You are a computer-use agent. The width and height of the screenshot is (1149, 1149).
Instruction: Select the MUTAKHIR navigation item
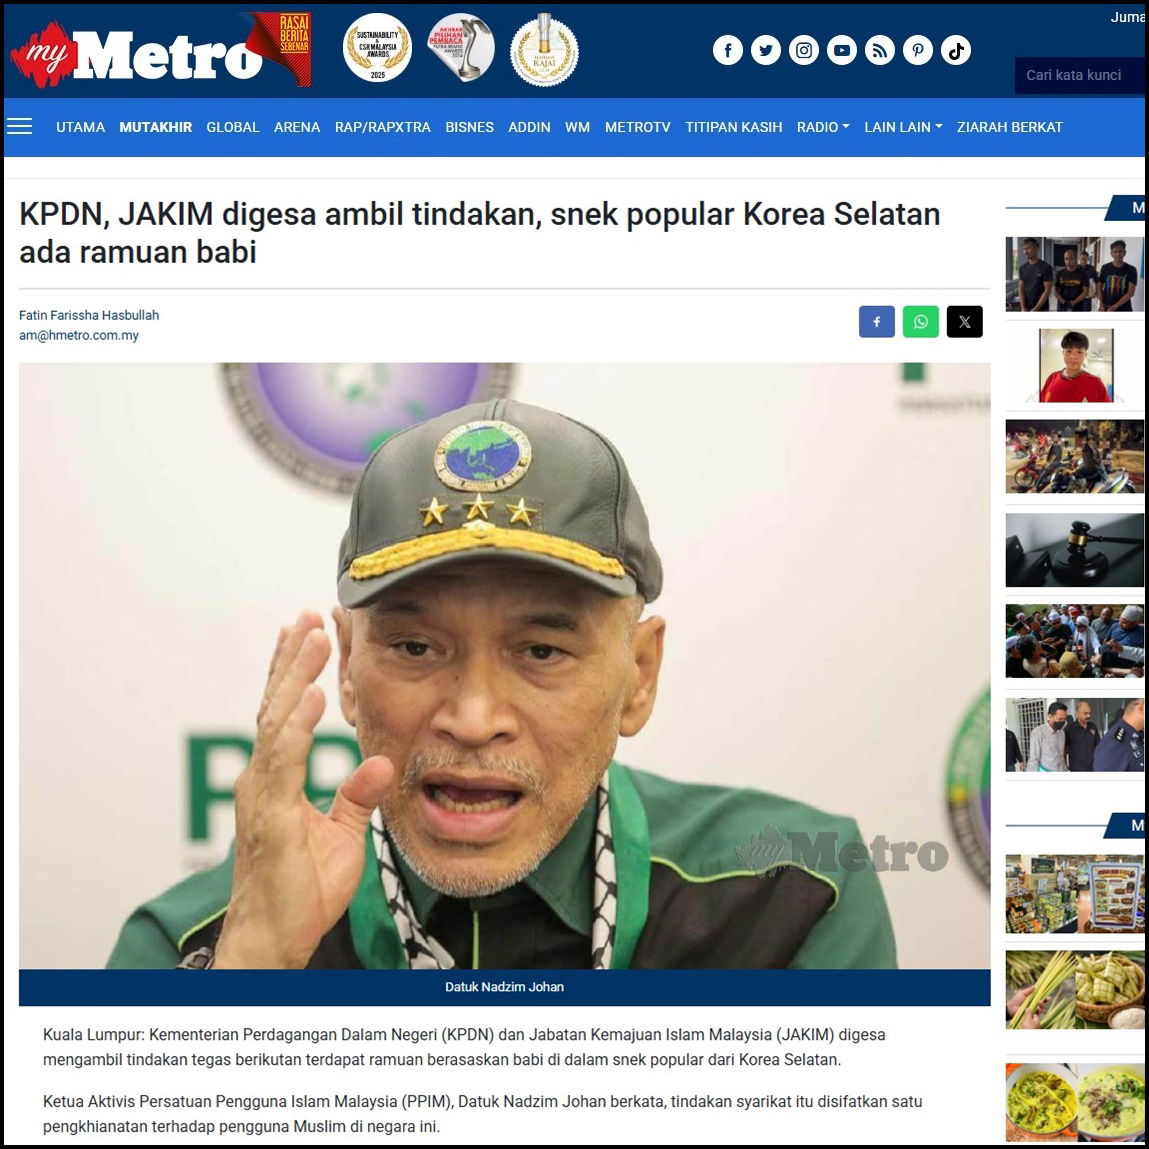155,127
